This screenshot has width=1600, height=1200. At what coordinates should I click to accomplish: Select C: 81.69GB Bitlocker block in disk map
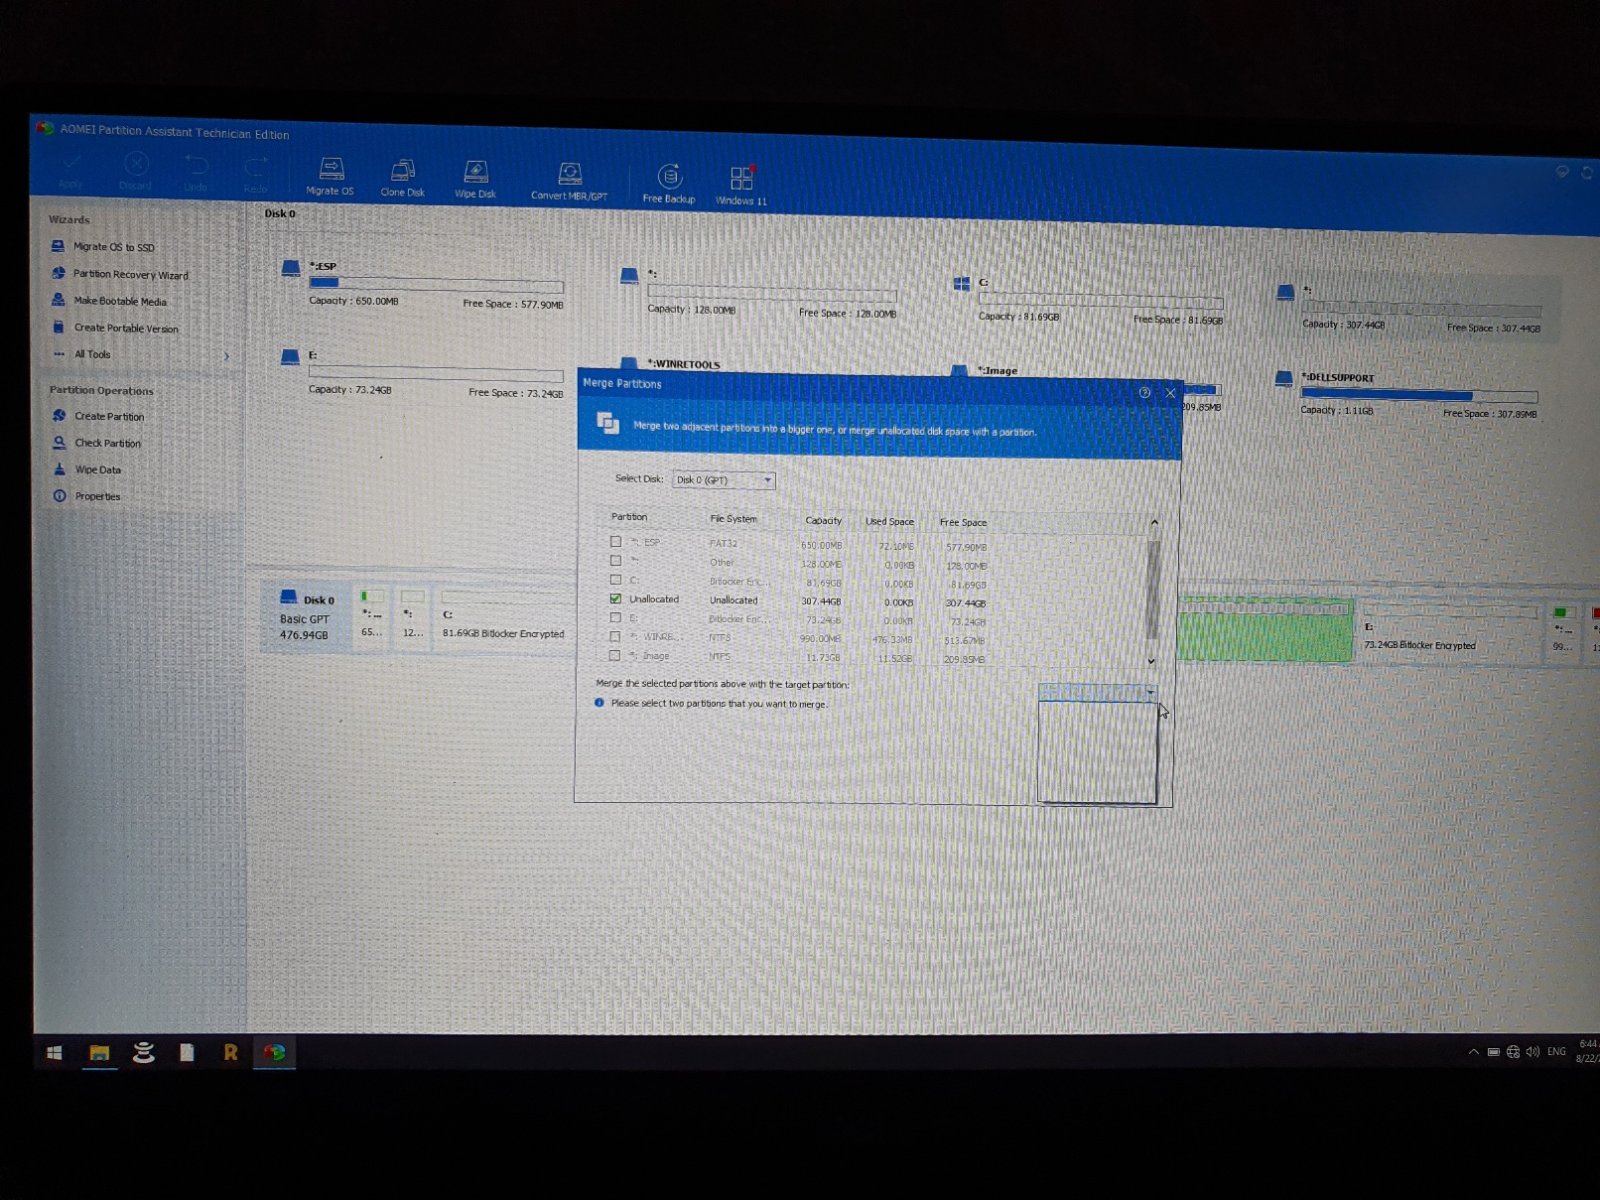point(504,622)
